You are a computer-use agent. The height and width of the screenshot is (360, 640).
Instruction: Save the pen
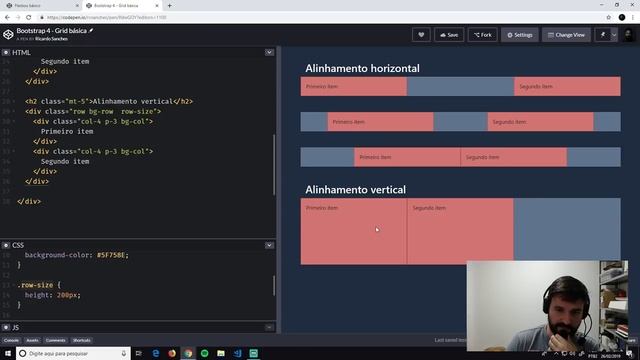tap(449, 35)
